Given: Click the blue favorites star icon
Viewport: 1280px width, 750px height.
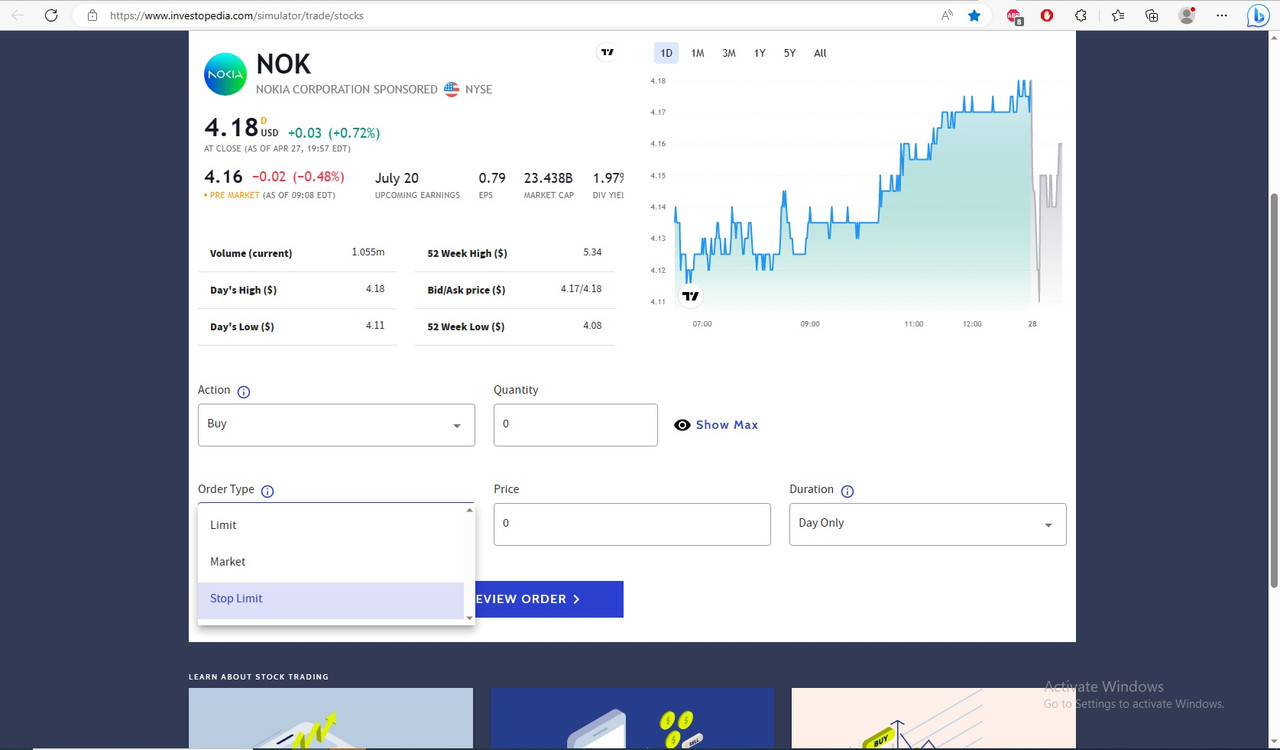Looking at the screenshot, I should (974, 15).
